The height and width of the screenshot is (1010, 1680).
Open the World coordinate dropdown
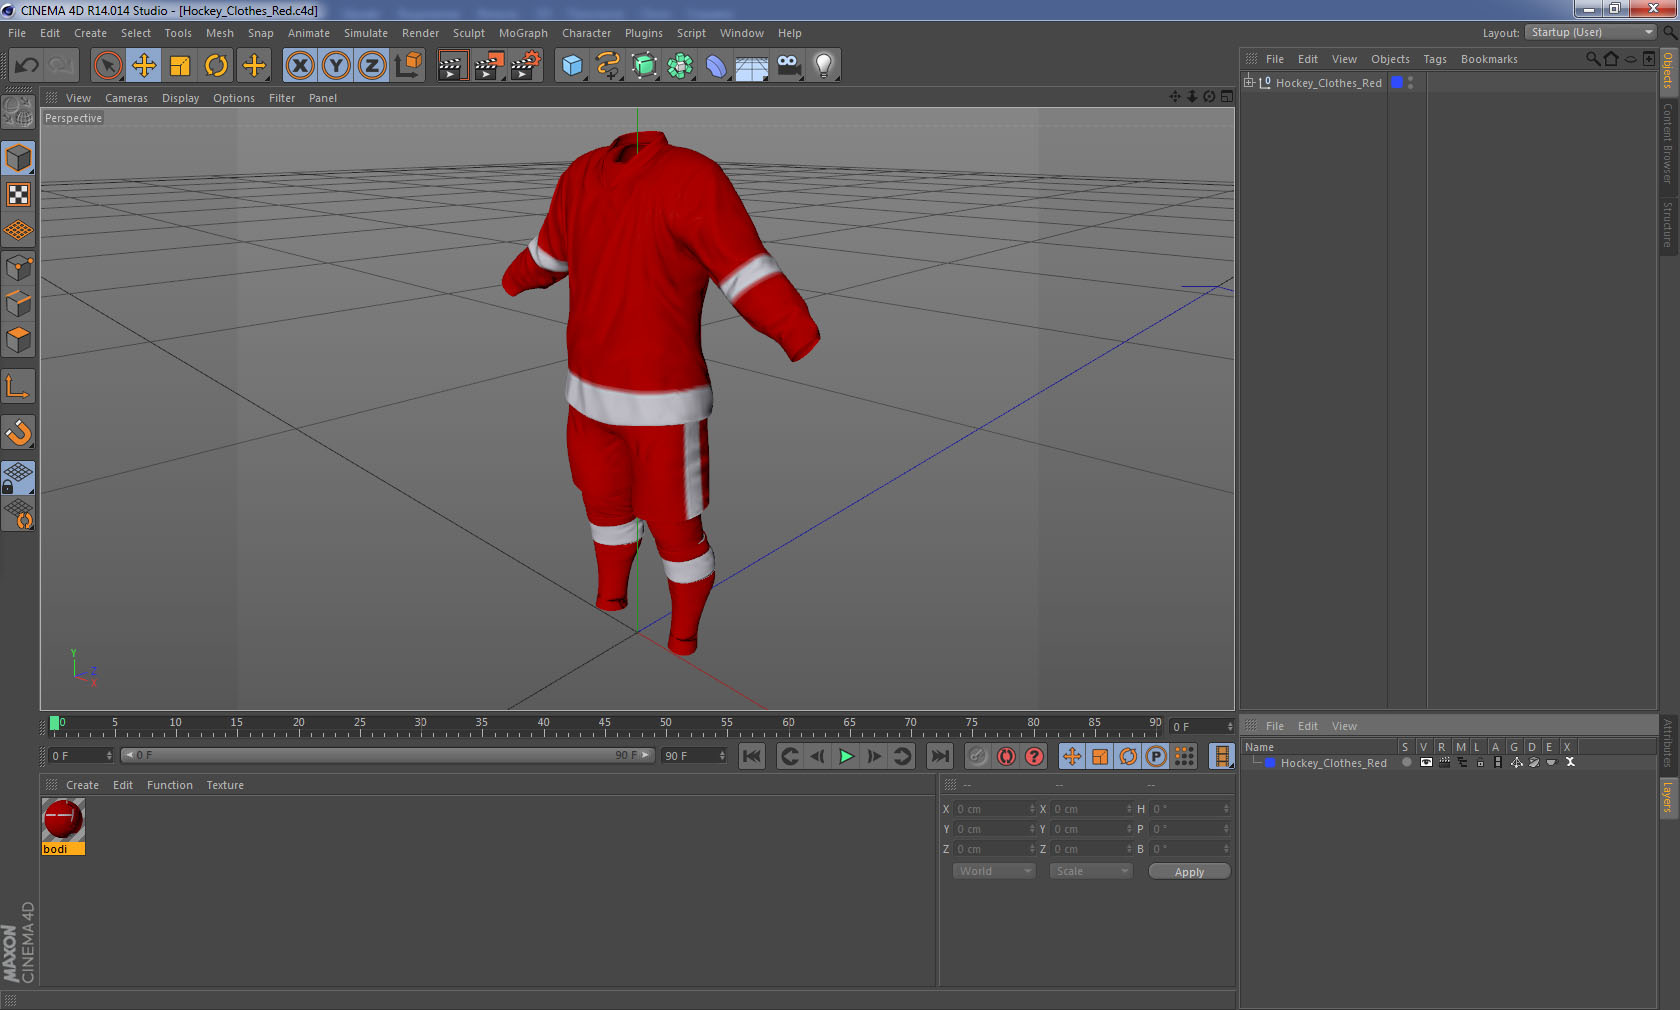993,871
